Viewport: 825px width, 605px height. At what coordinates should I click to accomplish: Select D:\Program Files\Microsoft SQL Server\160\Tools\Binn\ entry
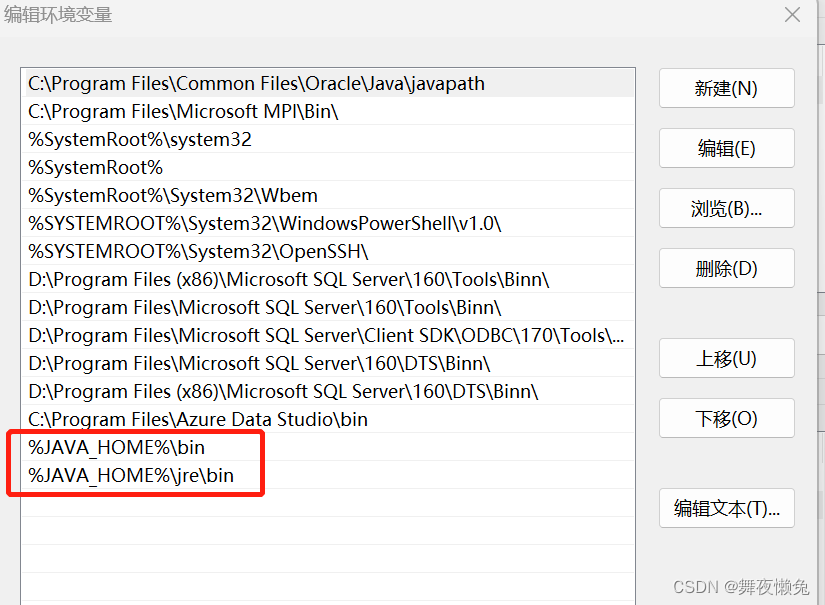(328, 307)
